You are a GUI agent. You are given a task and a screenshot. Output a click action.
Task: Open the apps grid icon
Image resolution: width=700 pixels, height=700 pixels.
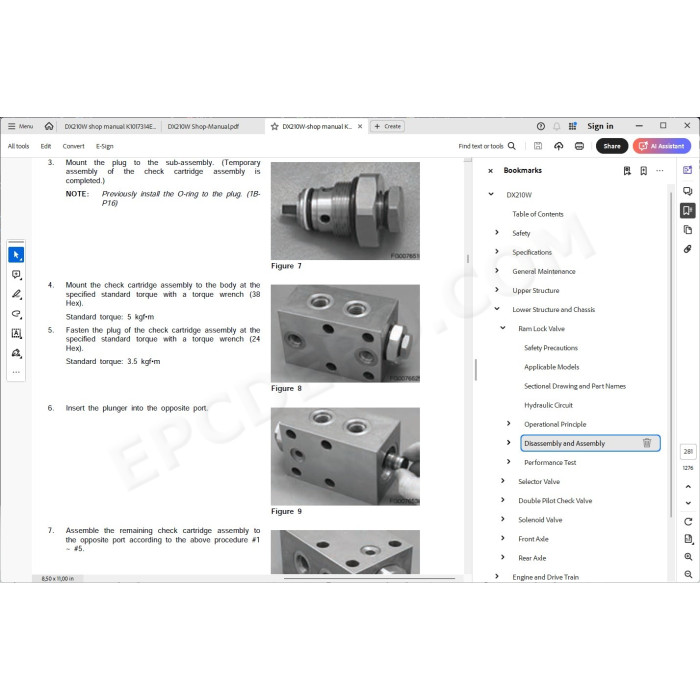(x=572, y=126)
